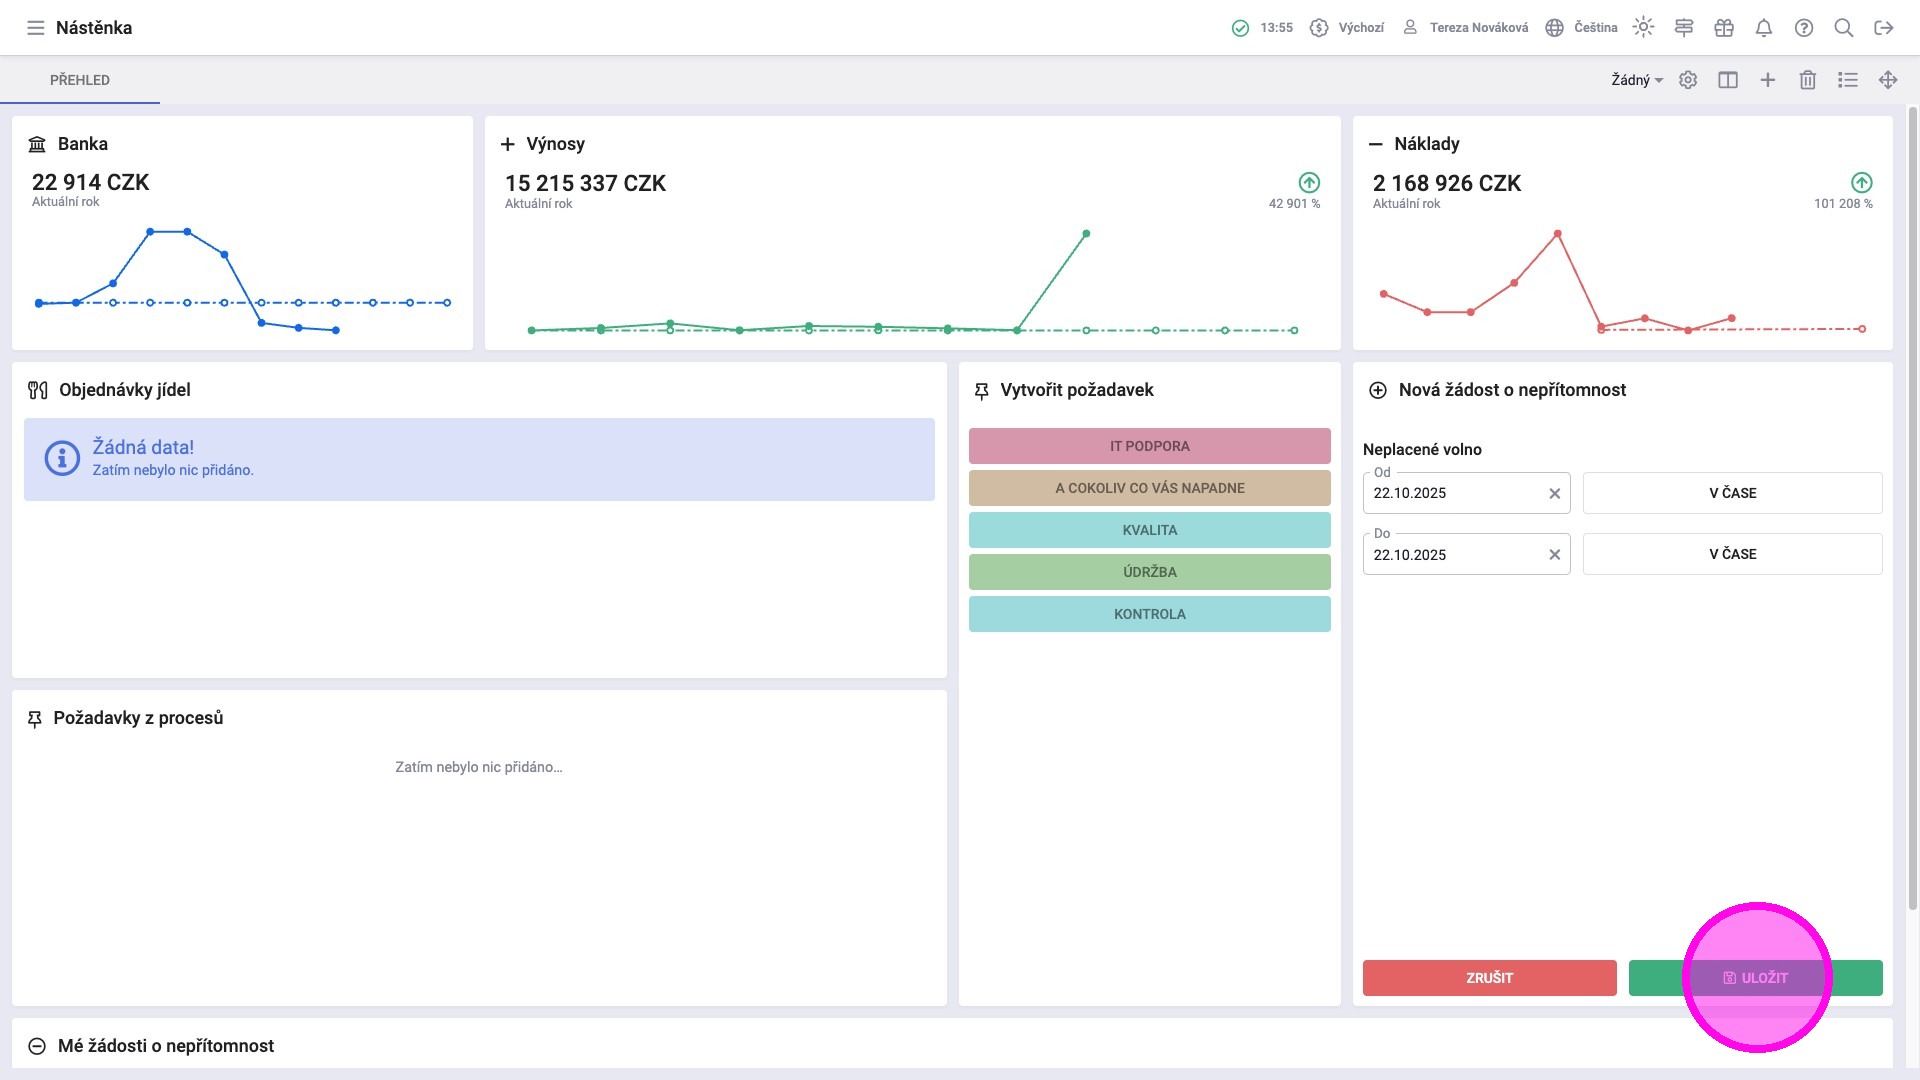The image size is (1920, 1080).
Task: Open the Tereza Nováková user menu
Action: click(1466, 28)
